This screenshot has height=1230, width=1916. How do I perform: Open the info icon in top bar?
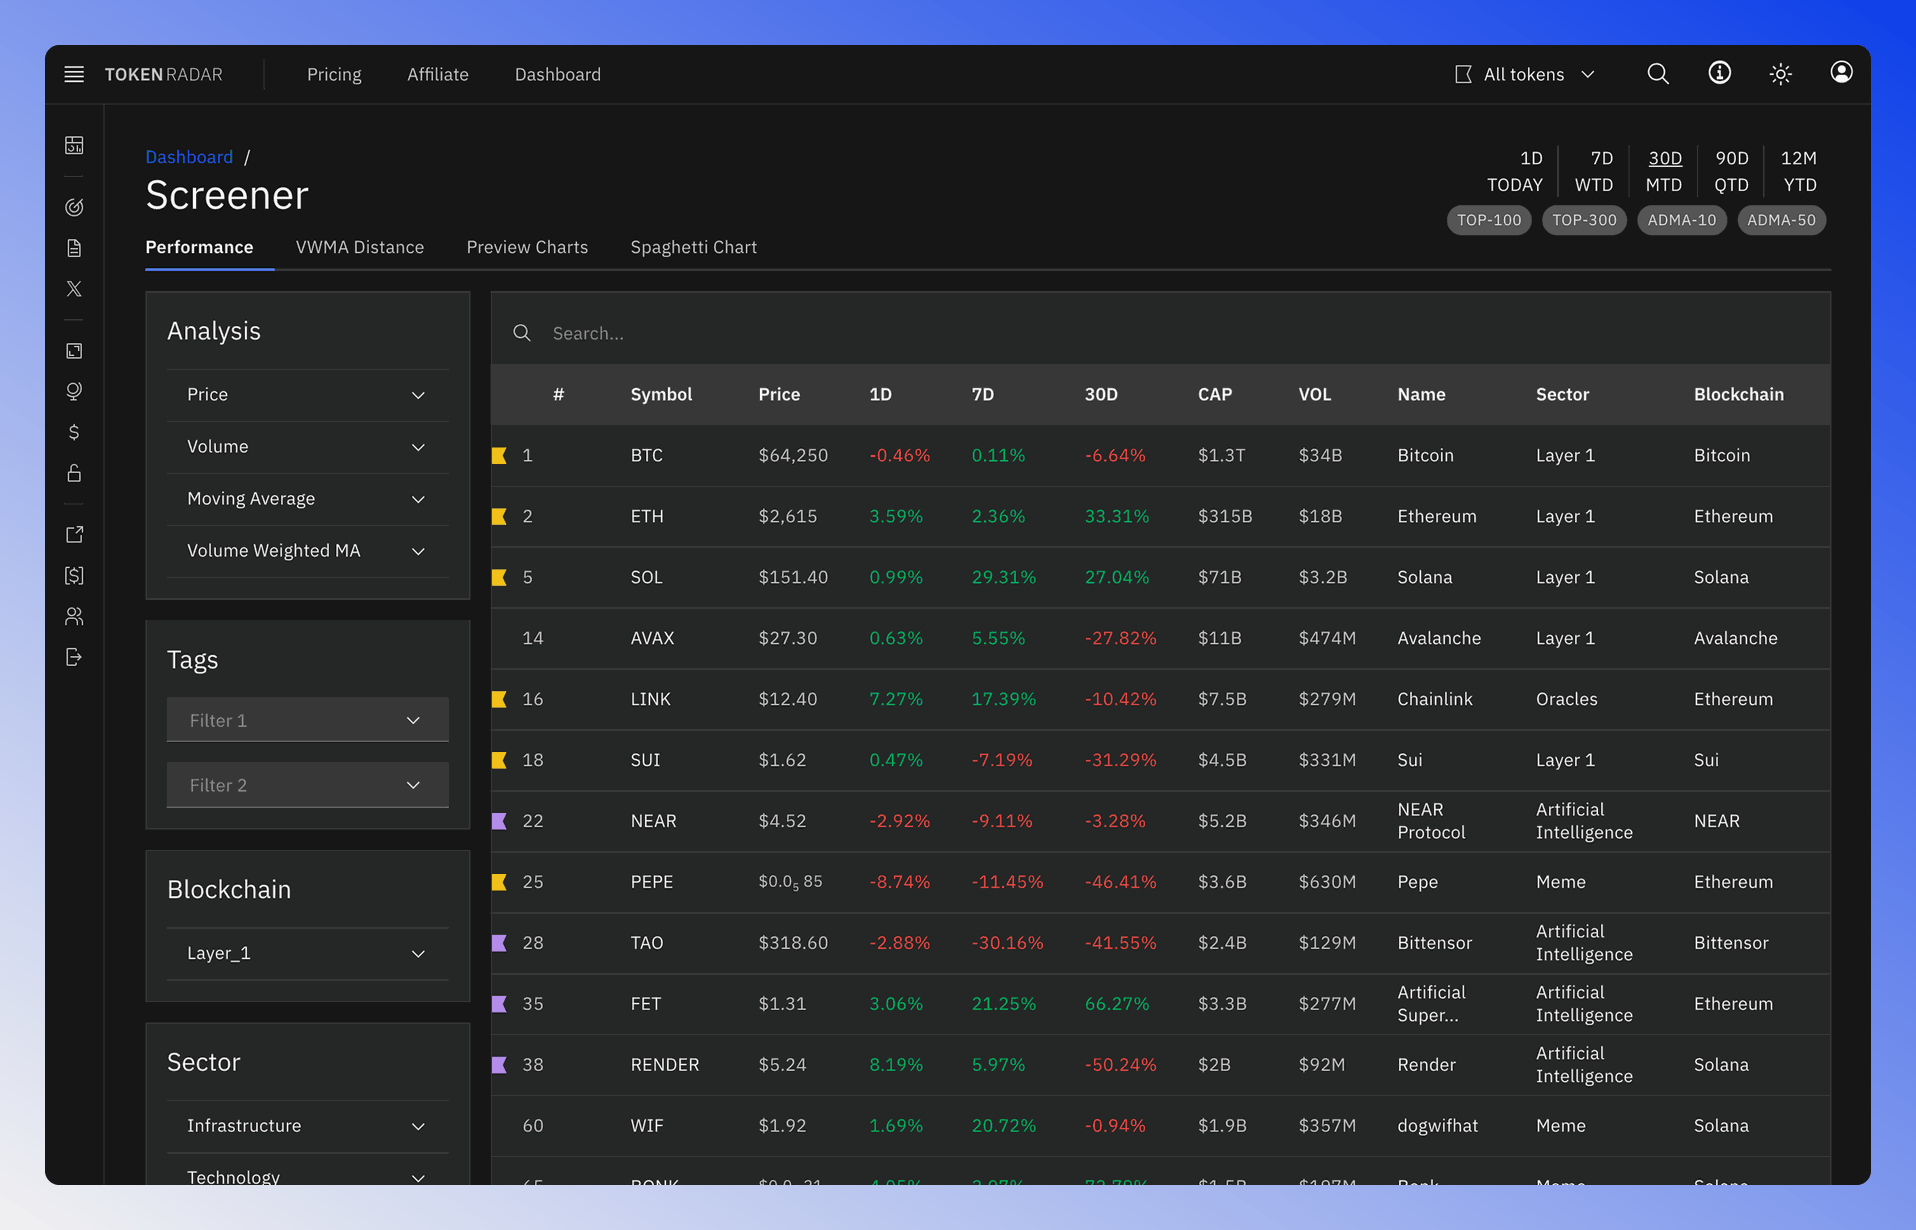(x=1719, y=73)
